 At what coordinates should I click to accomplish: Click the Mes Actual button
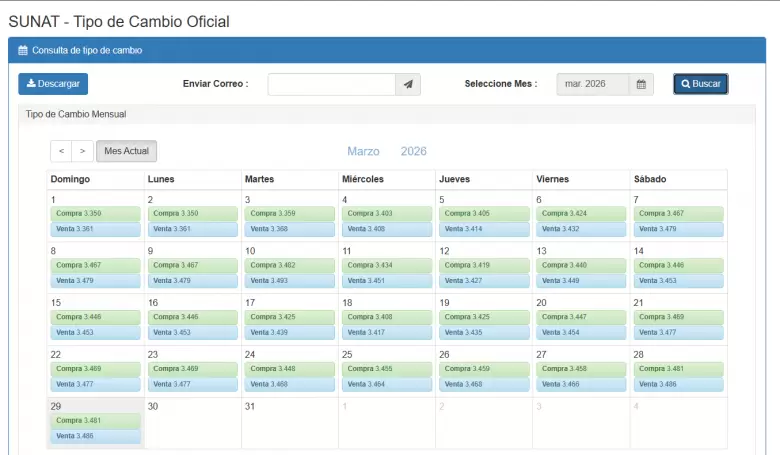click(126, 151)
